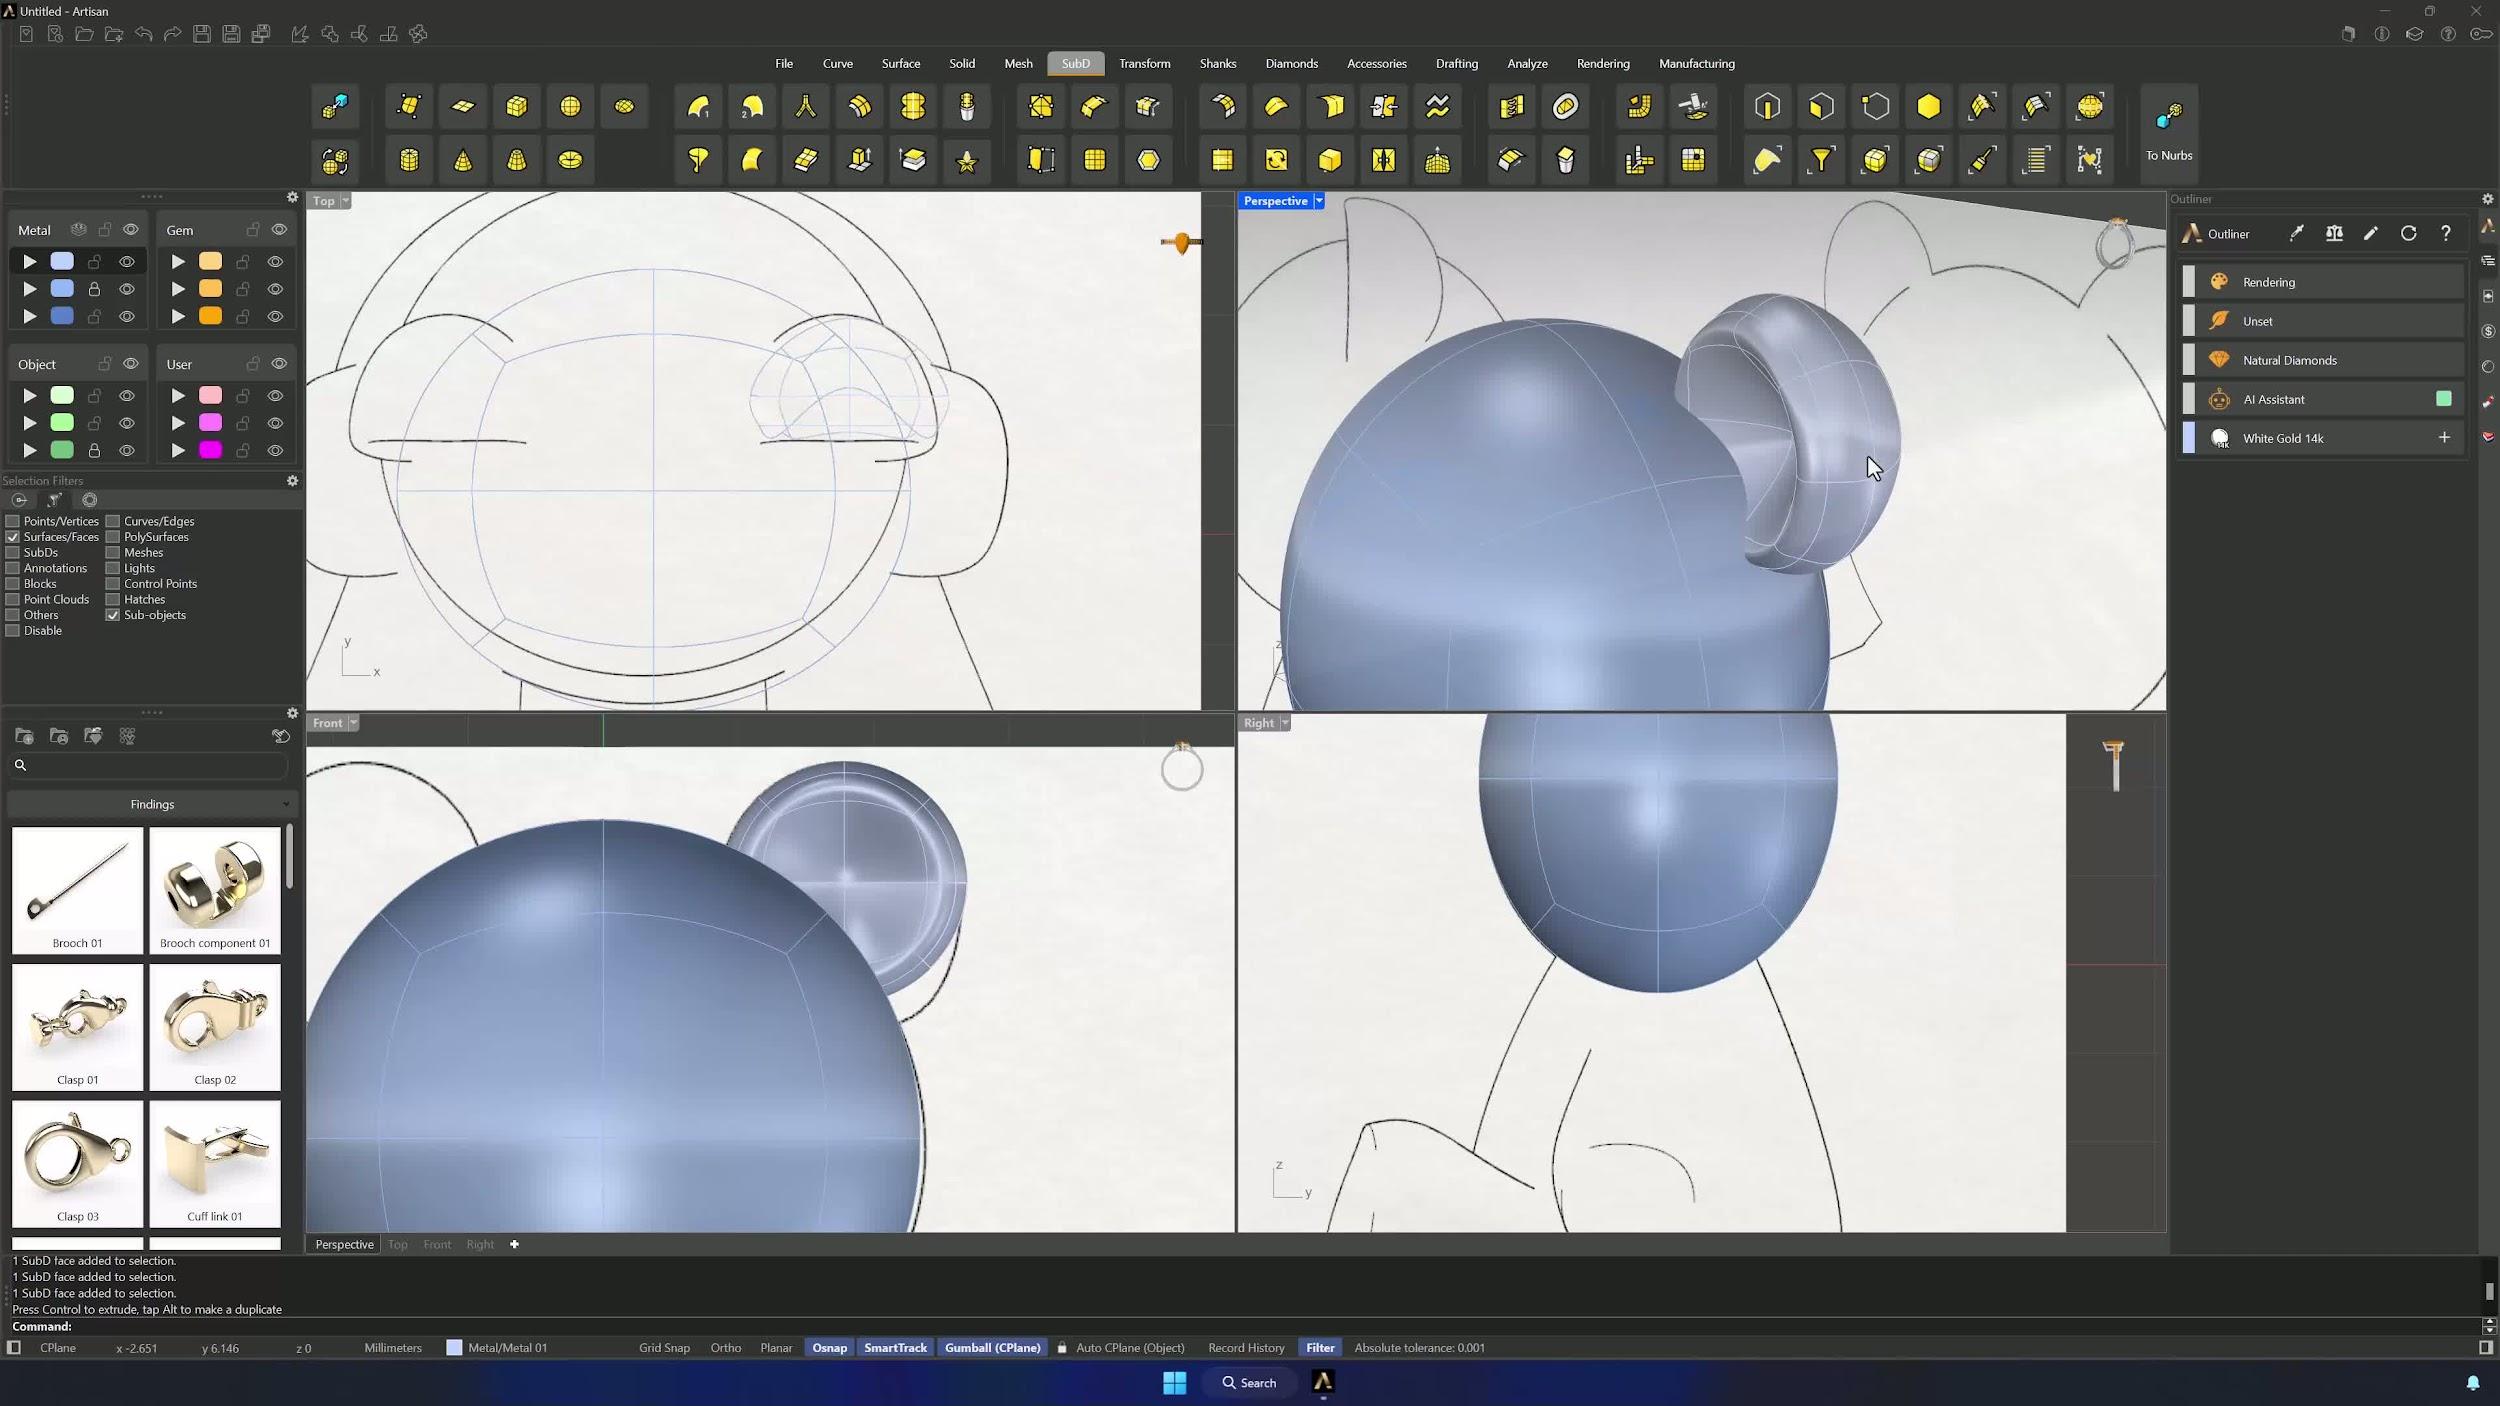Toggle Osnap in the status bar
This screenshot has height=1406, width=2500.
(829, 1348)
